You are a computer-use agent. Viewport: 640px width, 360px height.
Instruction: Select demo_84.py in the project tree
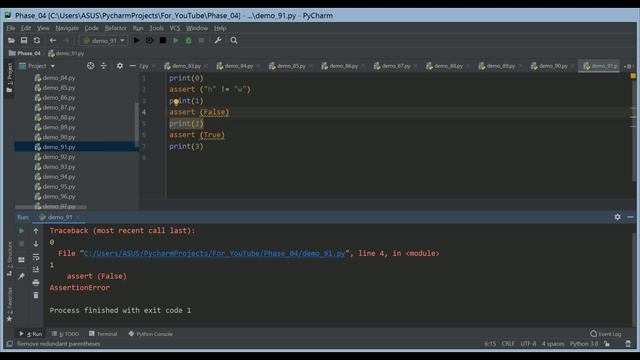tap(59, 78)
